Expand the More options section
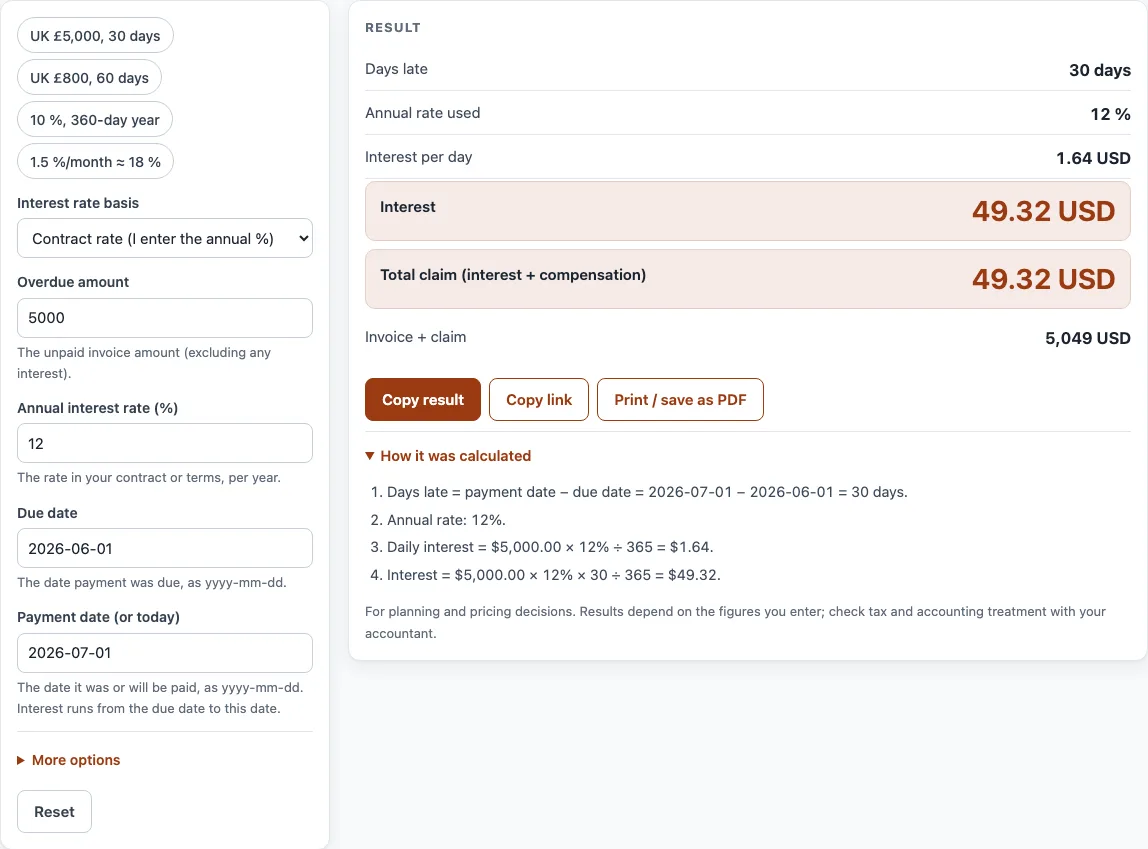This screenshot has width=1148, height=849. tap(69, 760)
